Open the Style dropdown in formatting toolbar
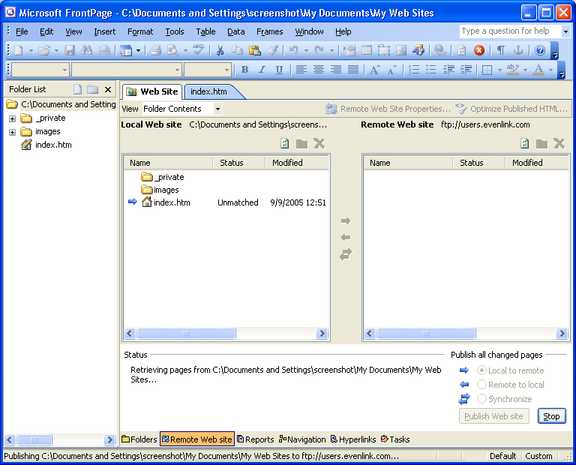 65,69
